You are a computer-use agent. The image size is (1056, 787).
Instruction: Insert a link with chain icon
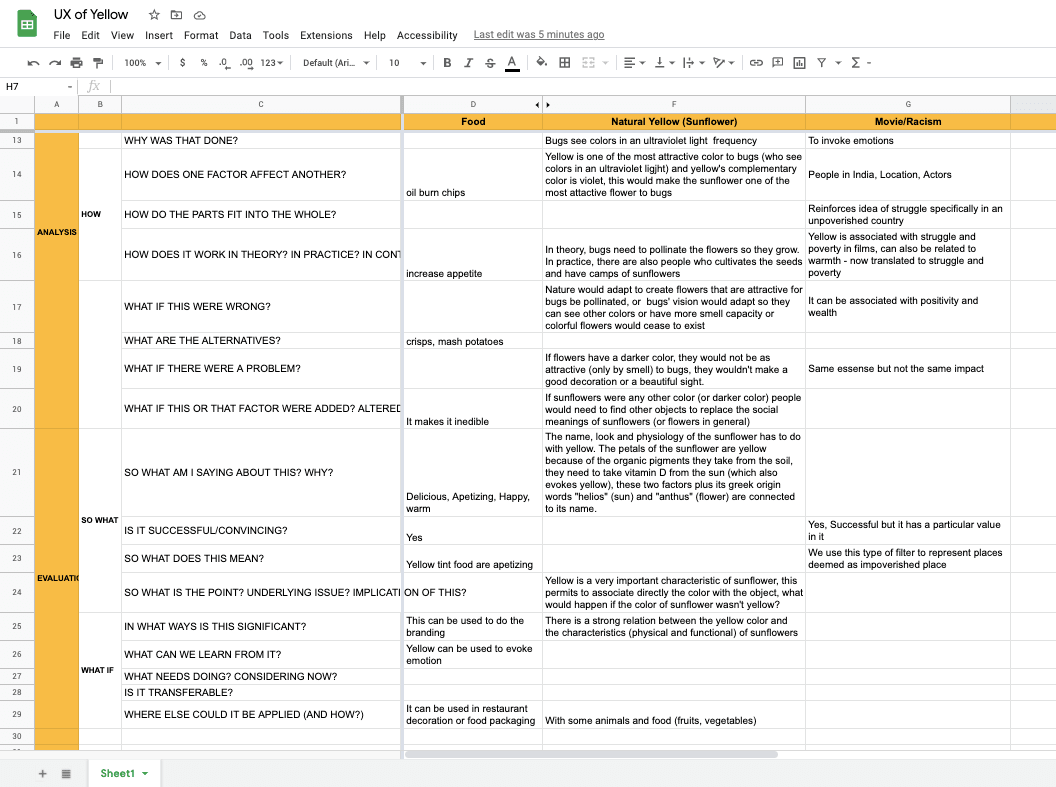point(756,63)
